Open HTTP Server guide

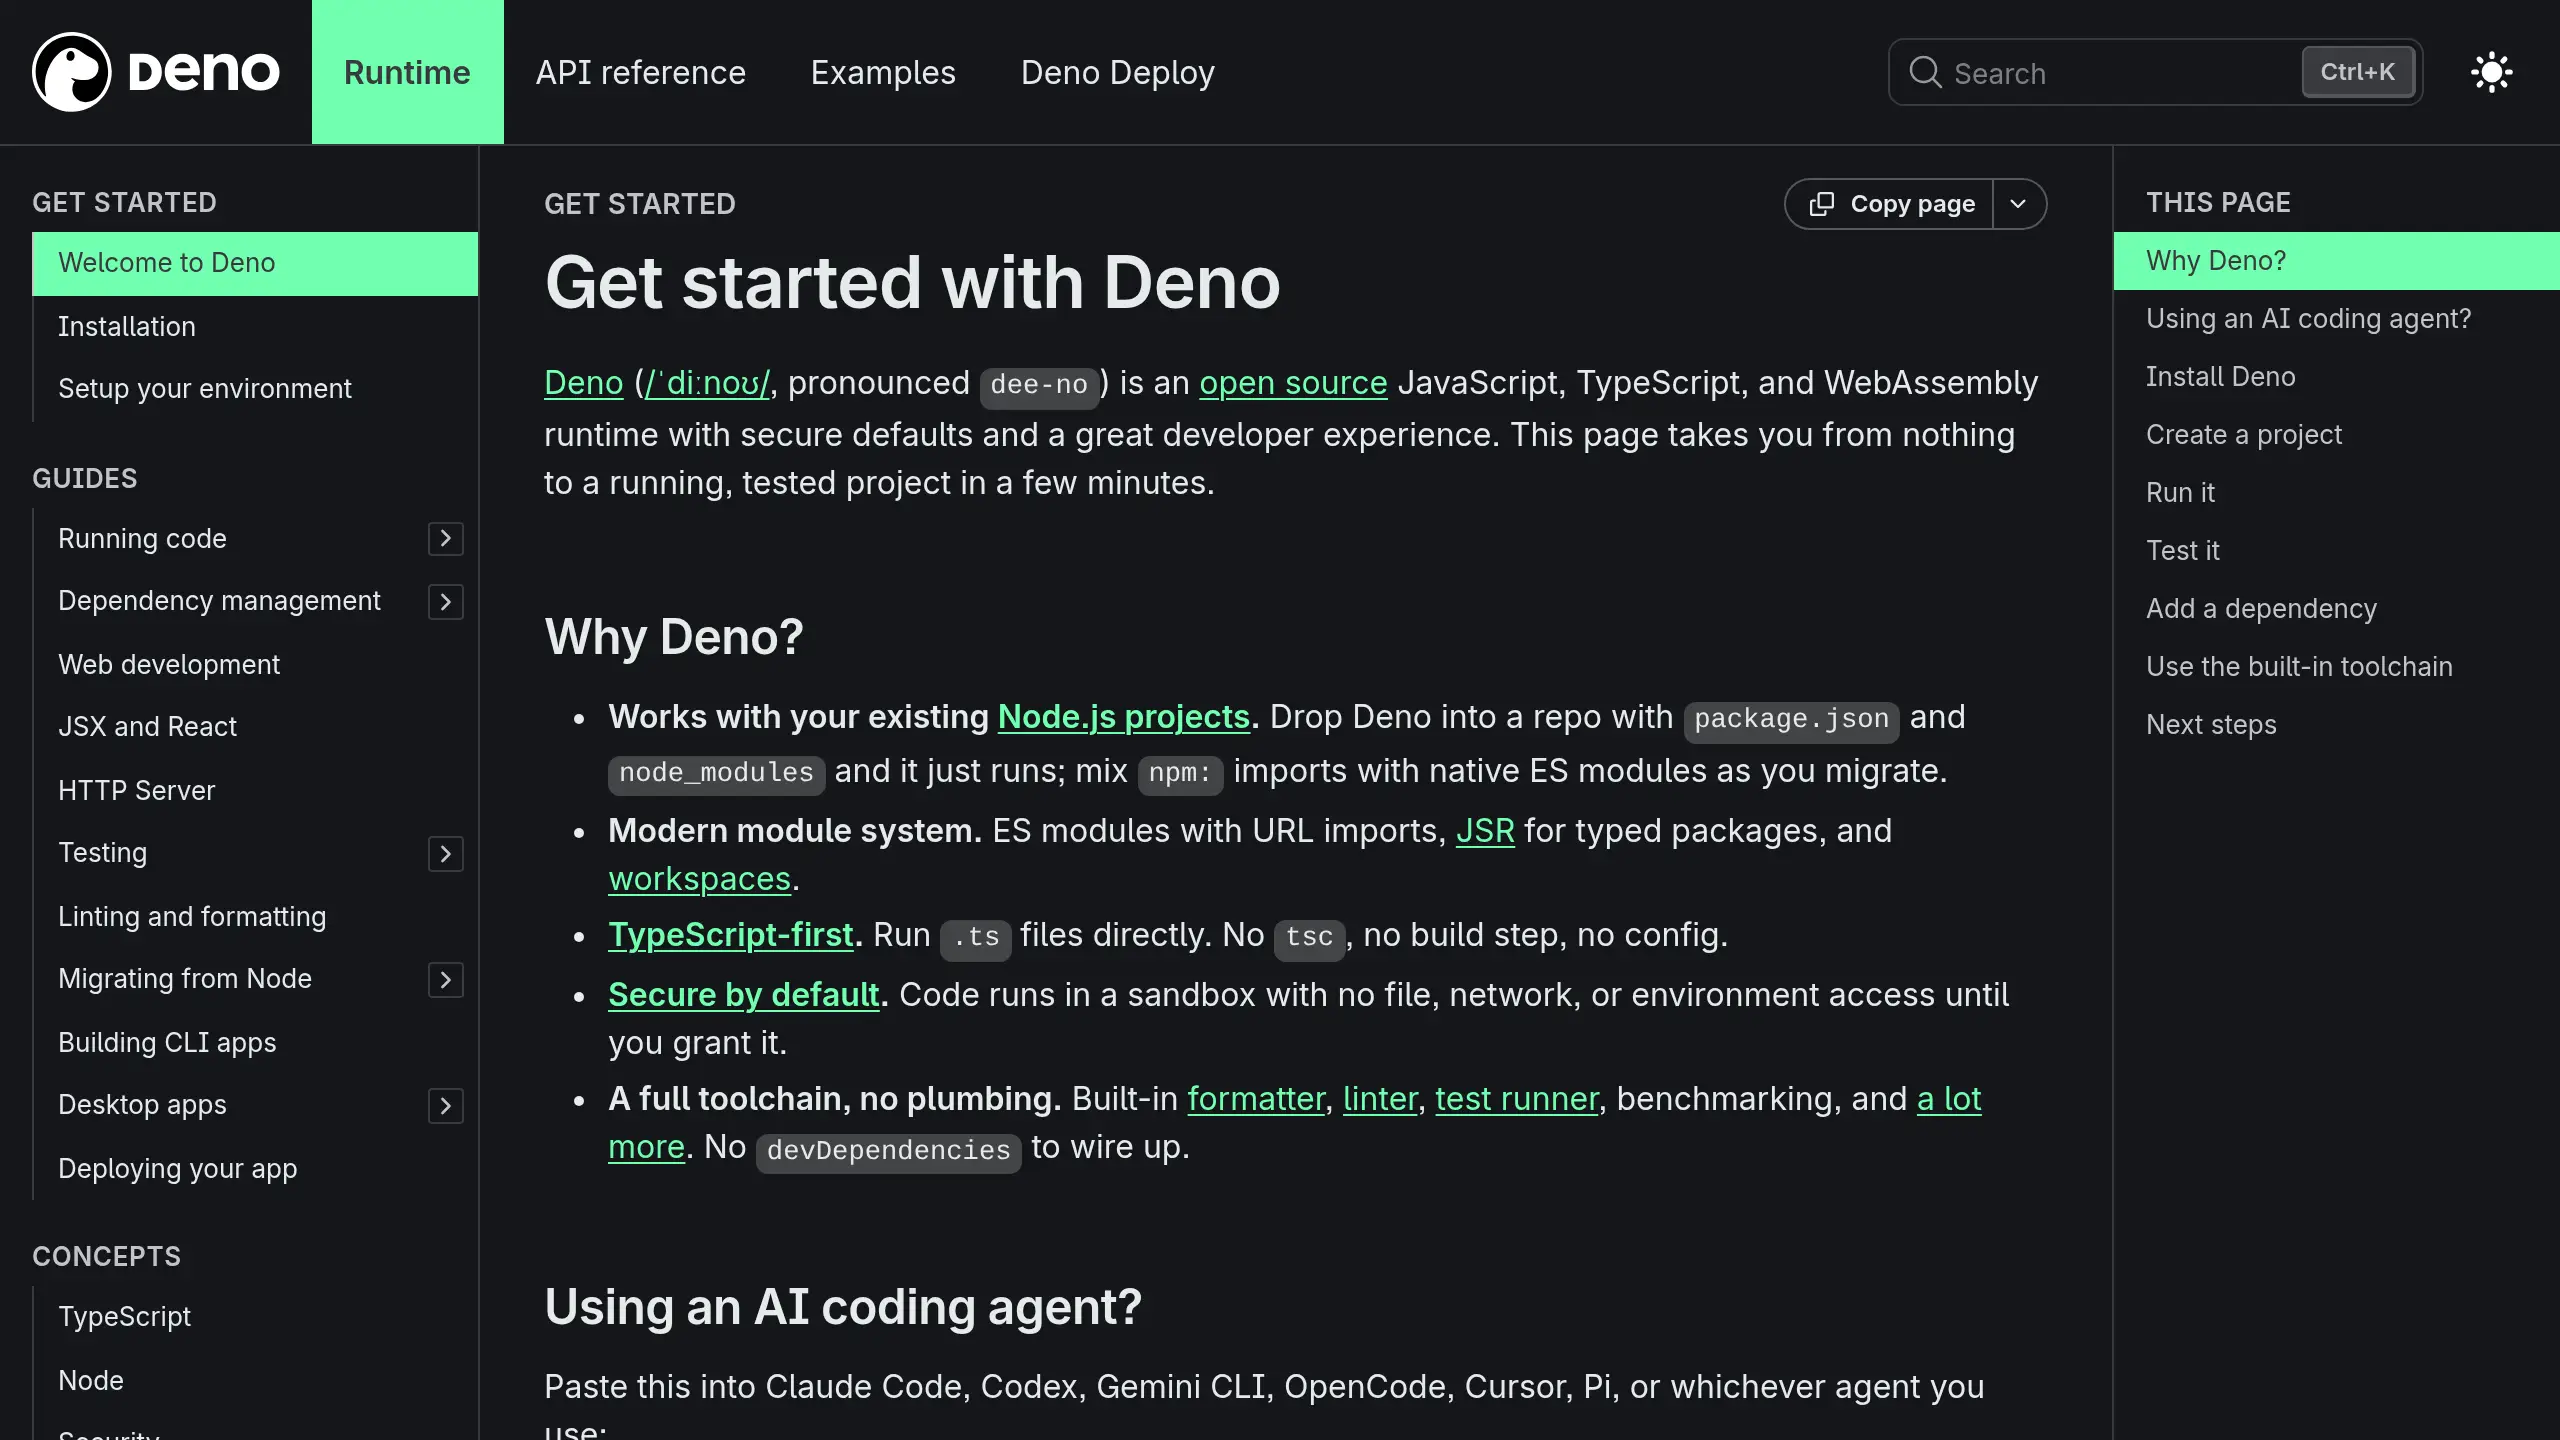point(137,790)
